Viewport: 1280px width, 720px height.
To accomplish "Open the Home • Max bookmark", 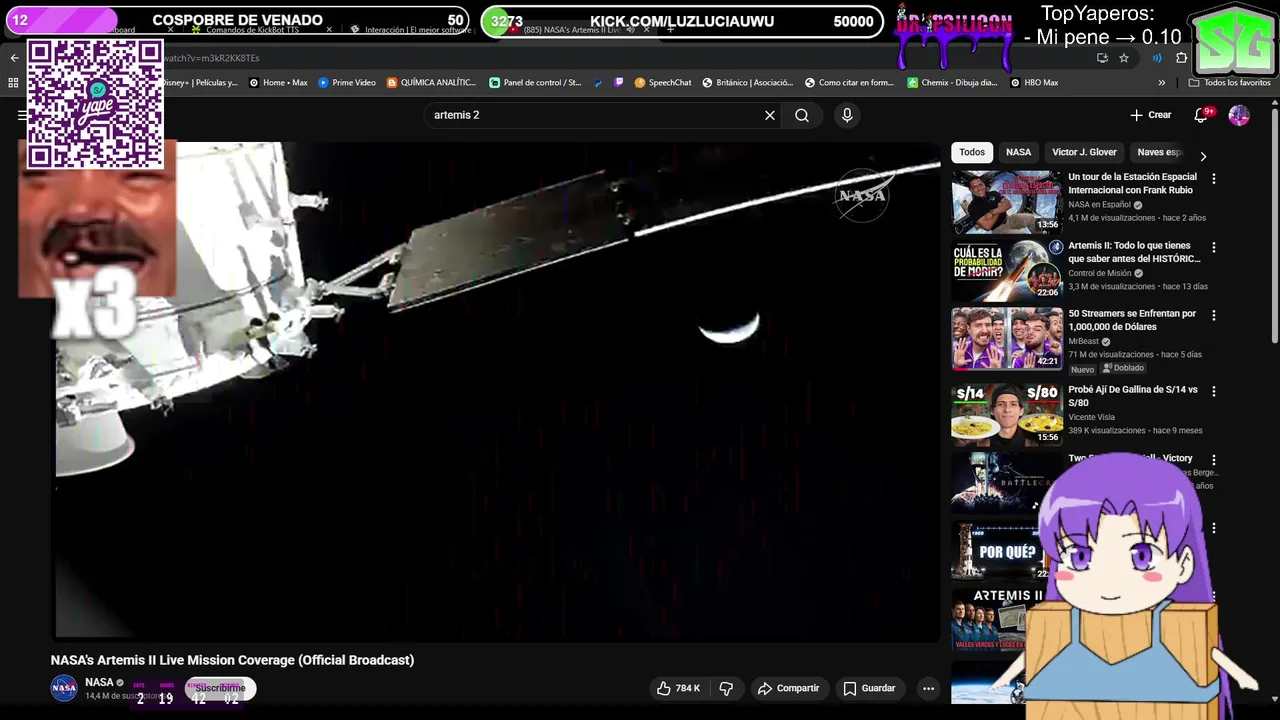I will pyautogui.click(x=278, y=83).
